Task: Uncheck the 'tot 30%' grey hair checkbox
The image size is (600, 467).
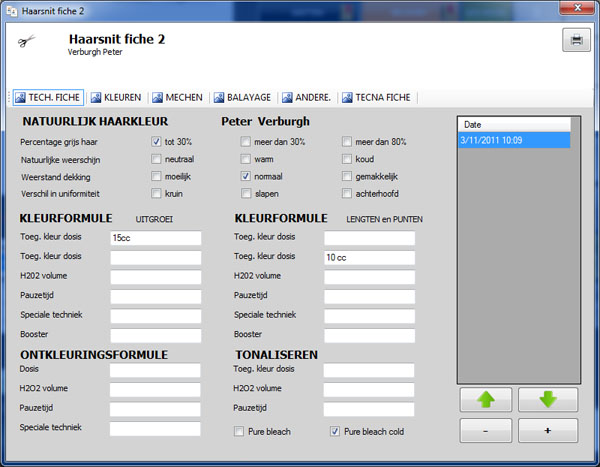Action: (156, 142)
